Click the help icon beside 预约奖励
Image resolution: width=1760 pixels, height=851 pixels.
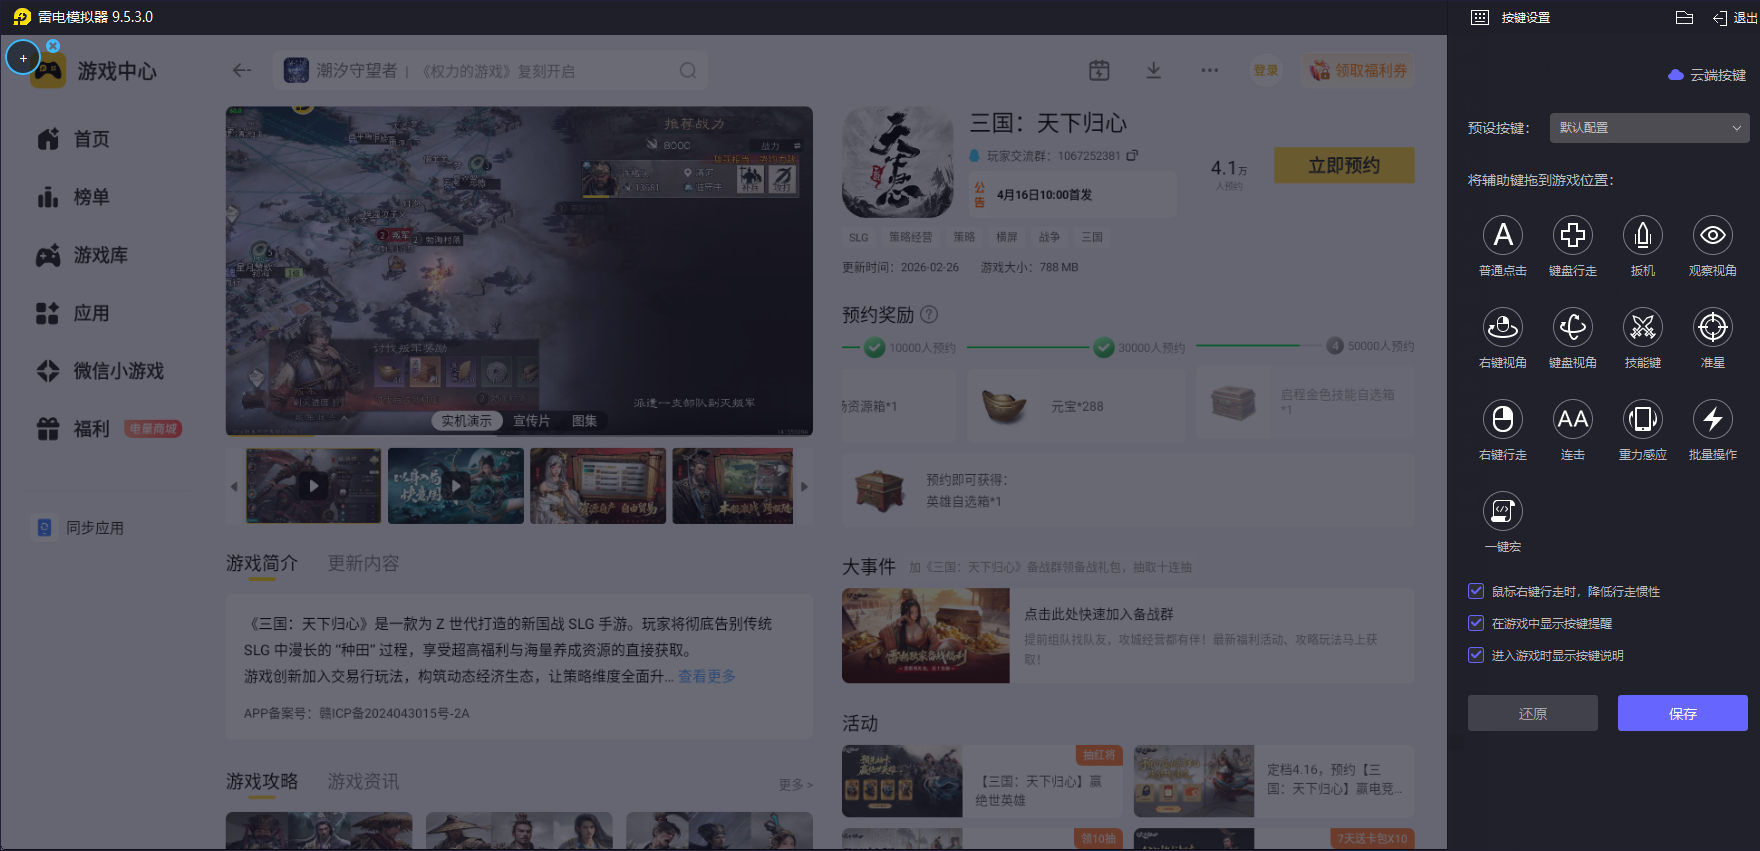point(929,314)
